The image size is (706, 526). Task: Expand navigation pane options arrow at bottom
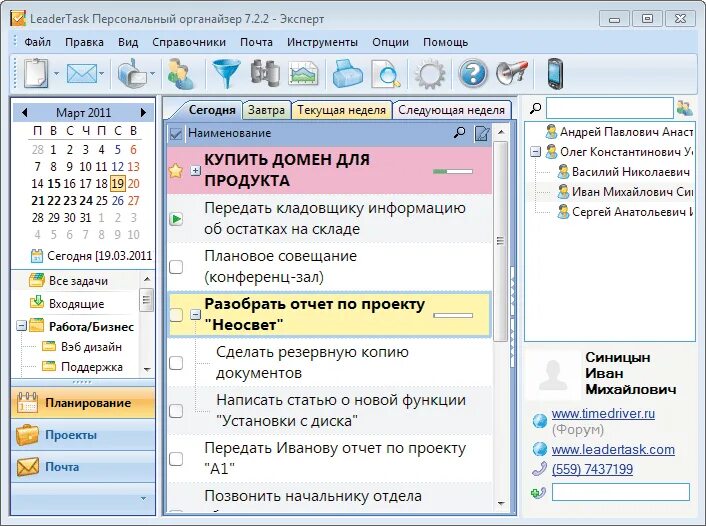tap(143, 498)
